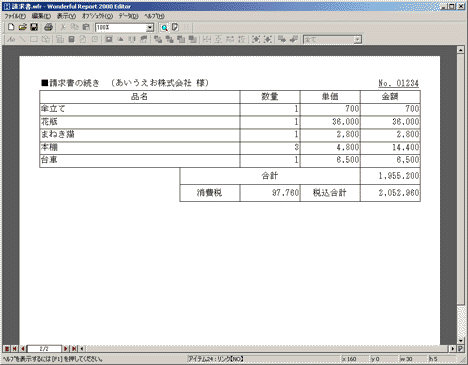This screenshot has width=468, height=365.
Task: Click the red stop icon at the bottom left
Action: (7, 349)
